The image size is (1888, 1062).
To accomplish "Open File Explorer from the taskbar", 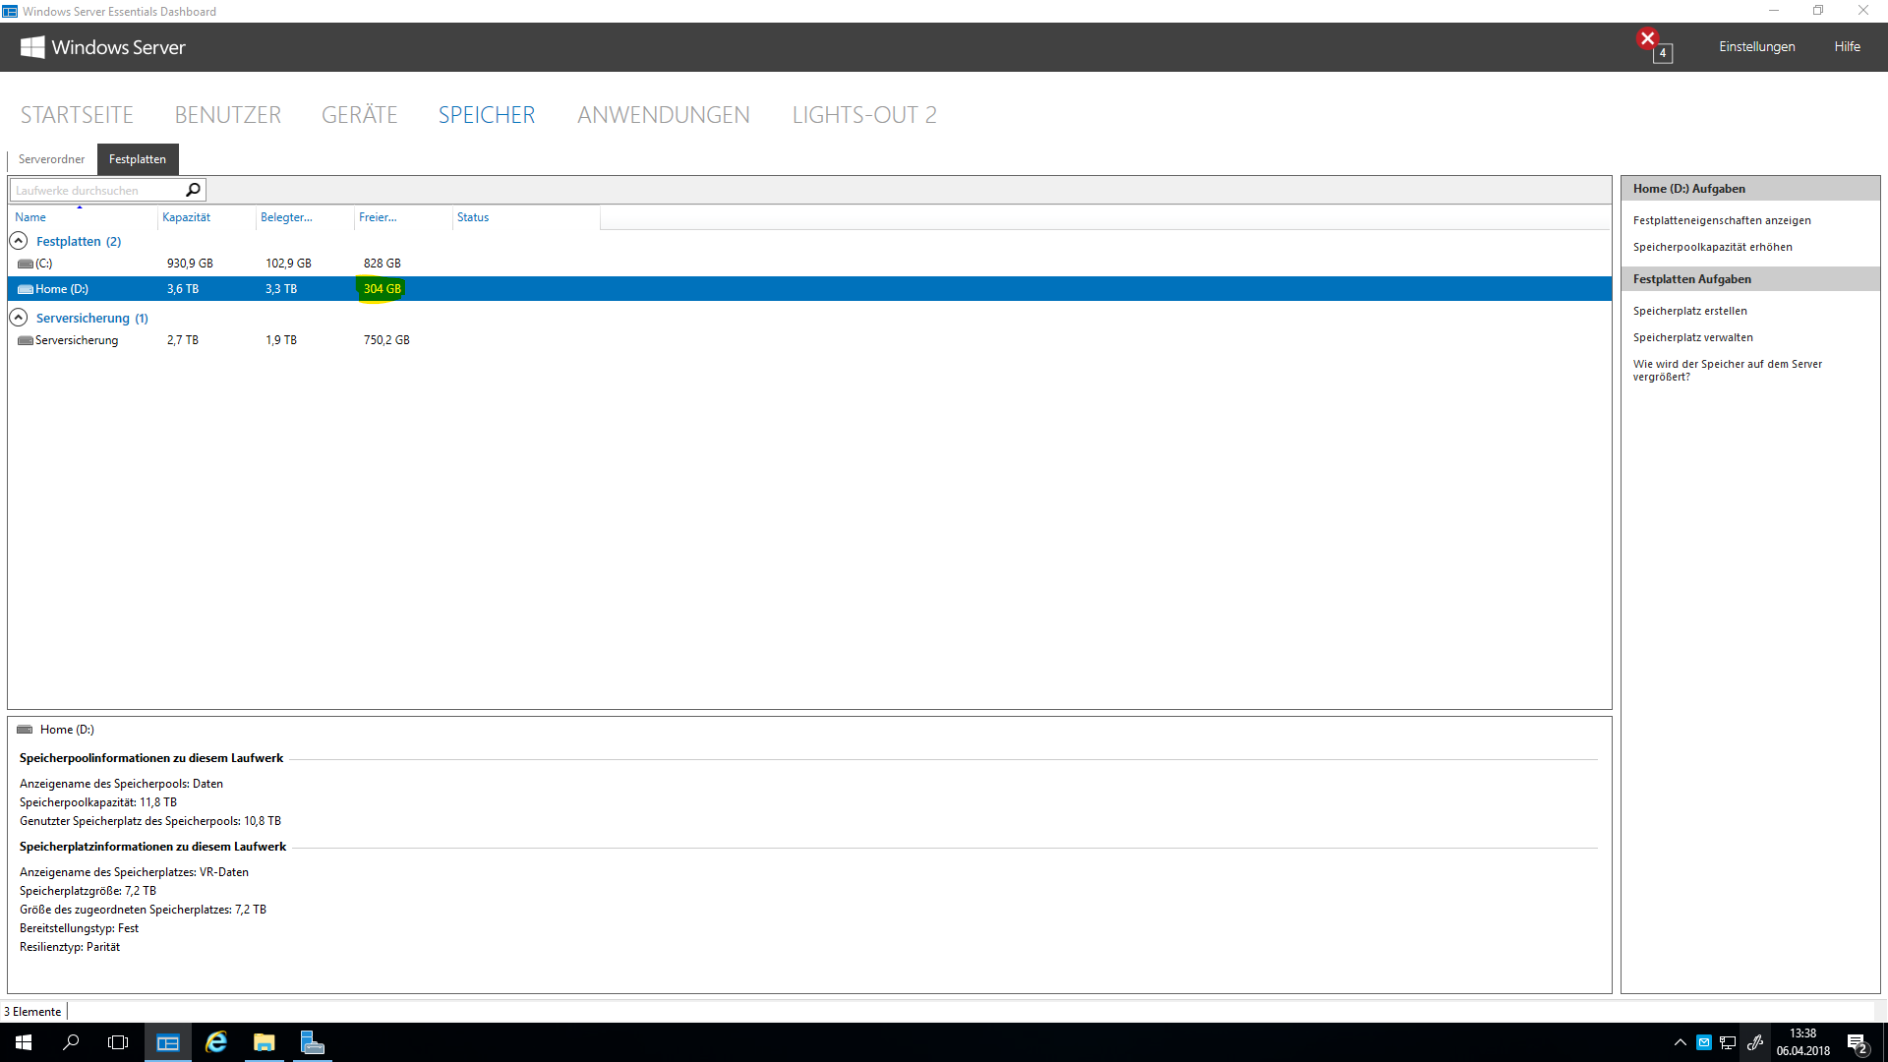I will pos(264,1042).
